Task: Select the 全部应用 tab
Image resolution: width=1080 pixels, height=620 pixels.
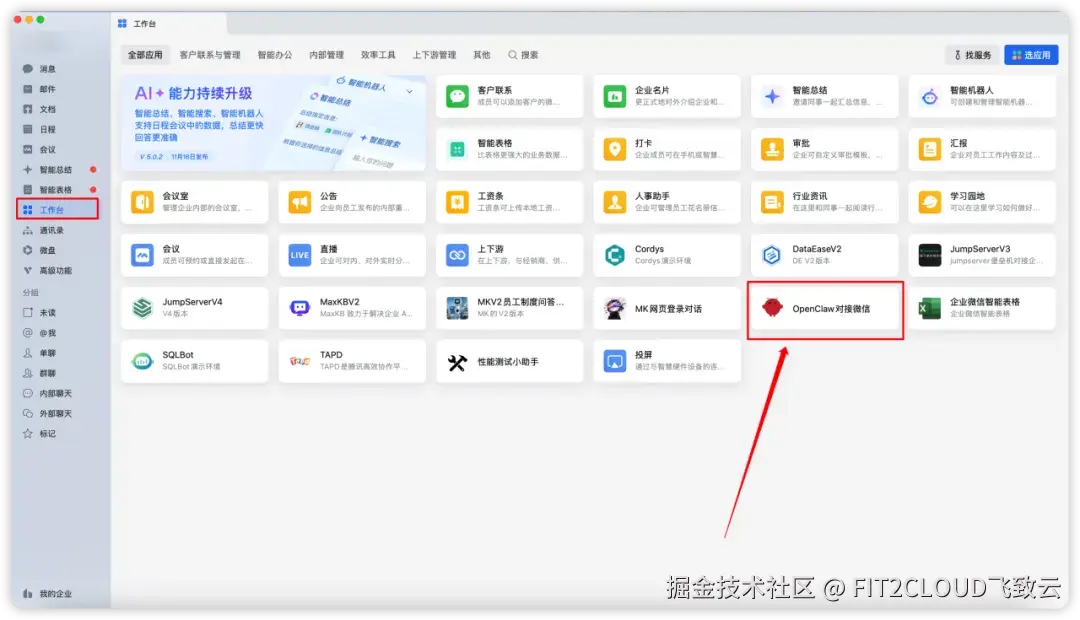Action: click(x=145, y=54)
